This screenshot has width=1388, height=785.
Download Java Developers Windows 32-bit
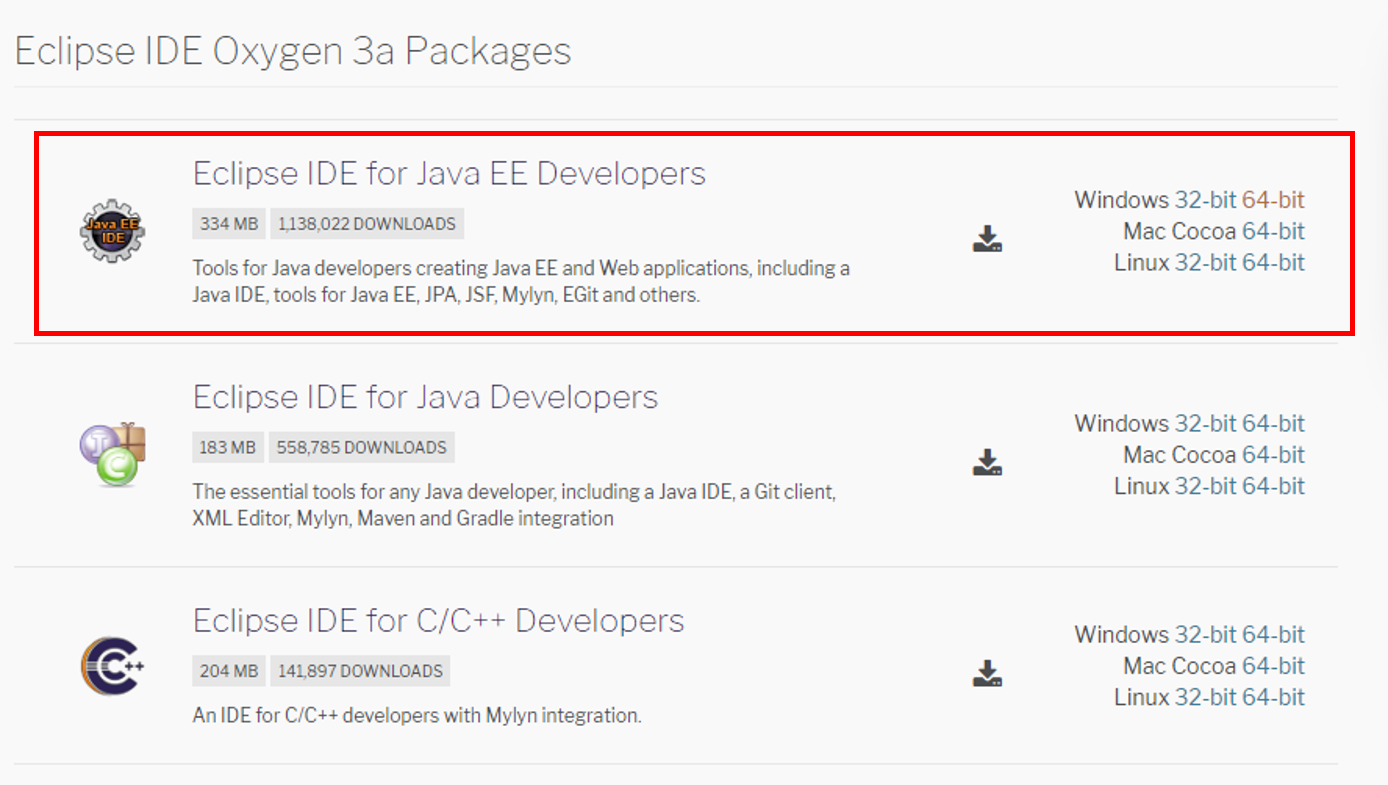1205,423
